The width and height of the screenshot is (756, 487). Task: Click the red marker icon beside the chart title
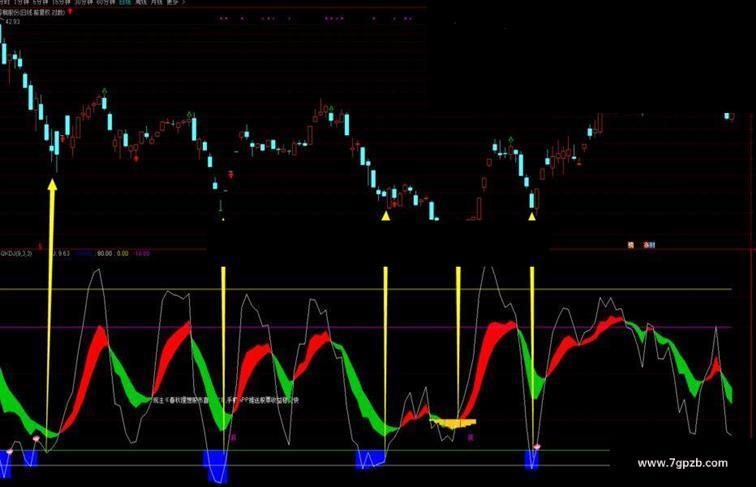(x=70, y=11)
